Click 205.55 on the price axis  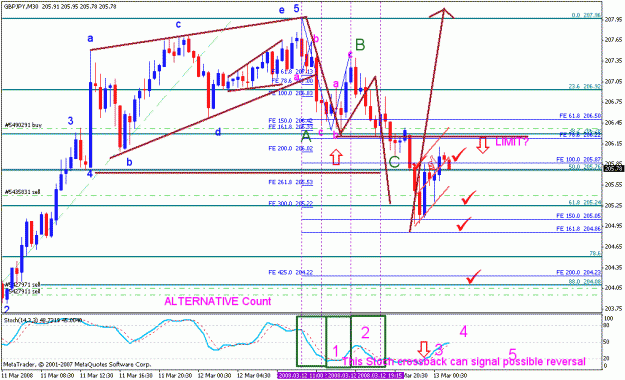point(613,185)
